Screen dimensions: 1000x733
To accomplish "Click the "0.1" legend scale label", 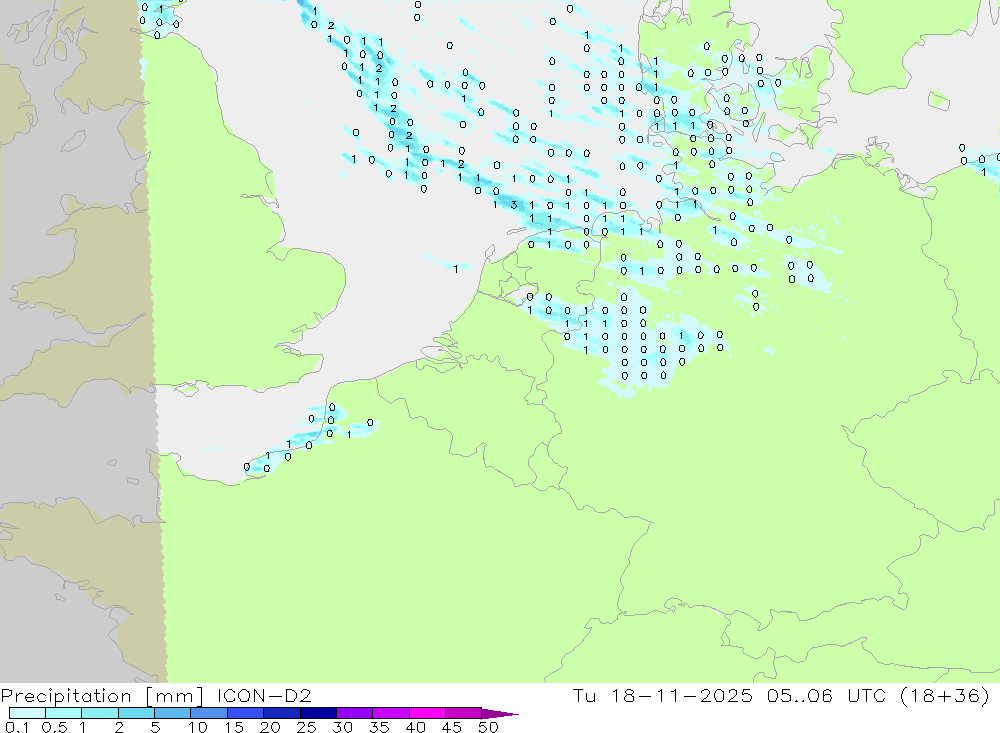I will click(x=17, y=727).
